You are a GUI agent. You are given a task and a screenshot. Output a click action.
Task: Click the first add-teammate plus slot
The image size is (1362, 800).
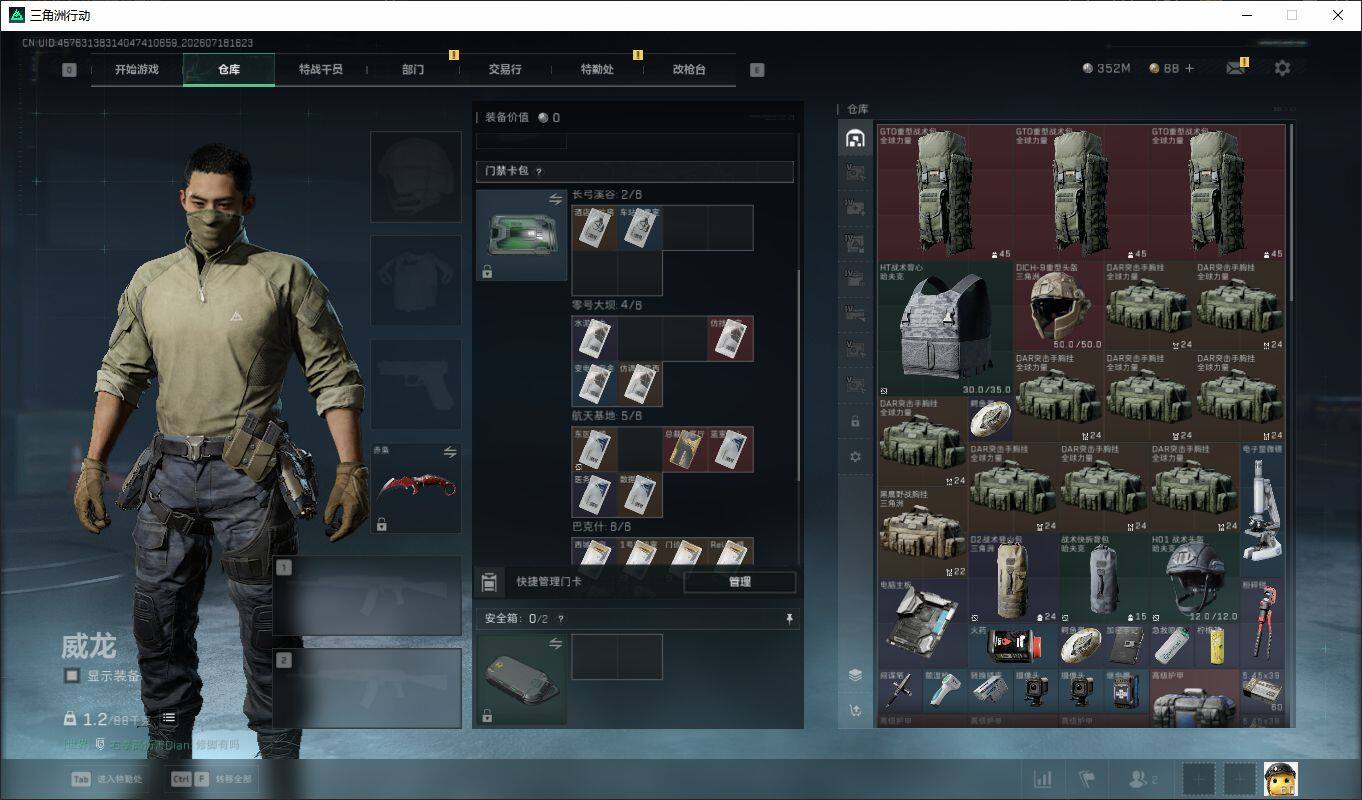(1199, 778)
